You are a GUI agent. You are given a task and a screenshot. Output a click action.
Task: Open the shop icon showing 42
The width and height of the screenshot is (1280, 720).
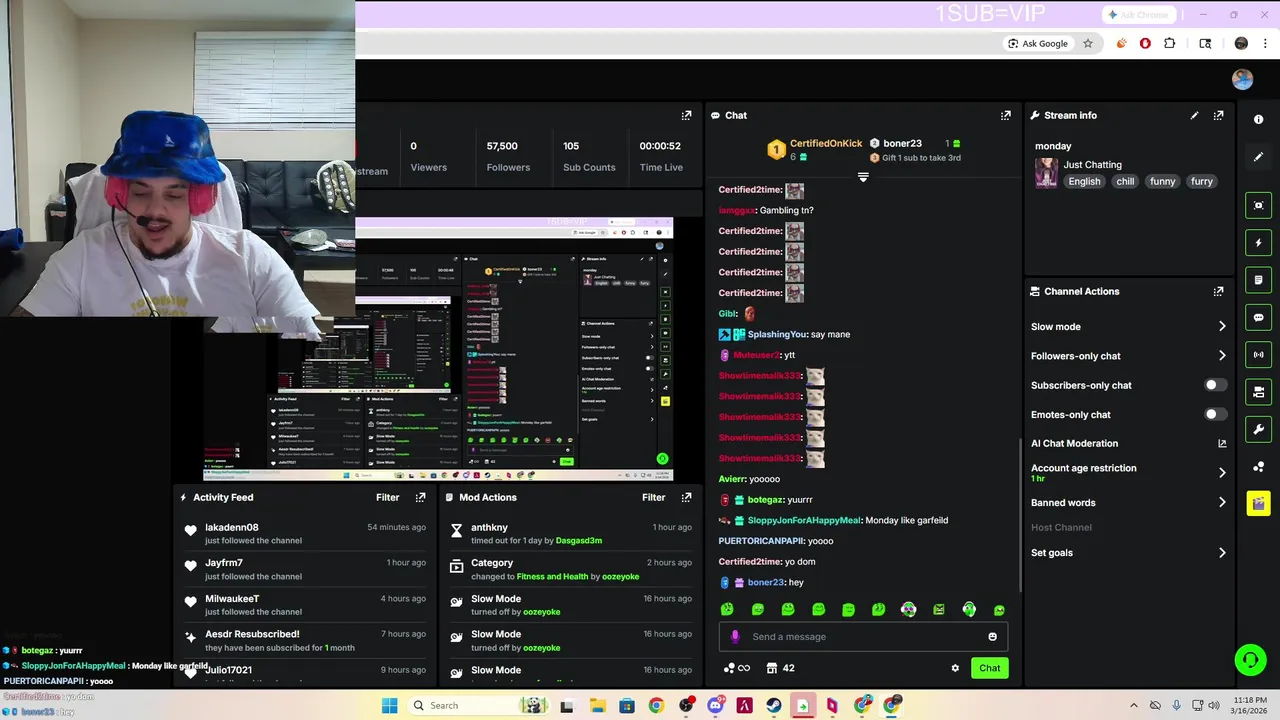[x=780, y=668]
